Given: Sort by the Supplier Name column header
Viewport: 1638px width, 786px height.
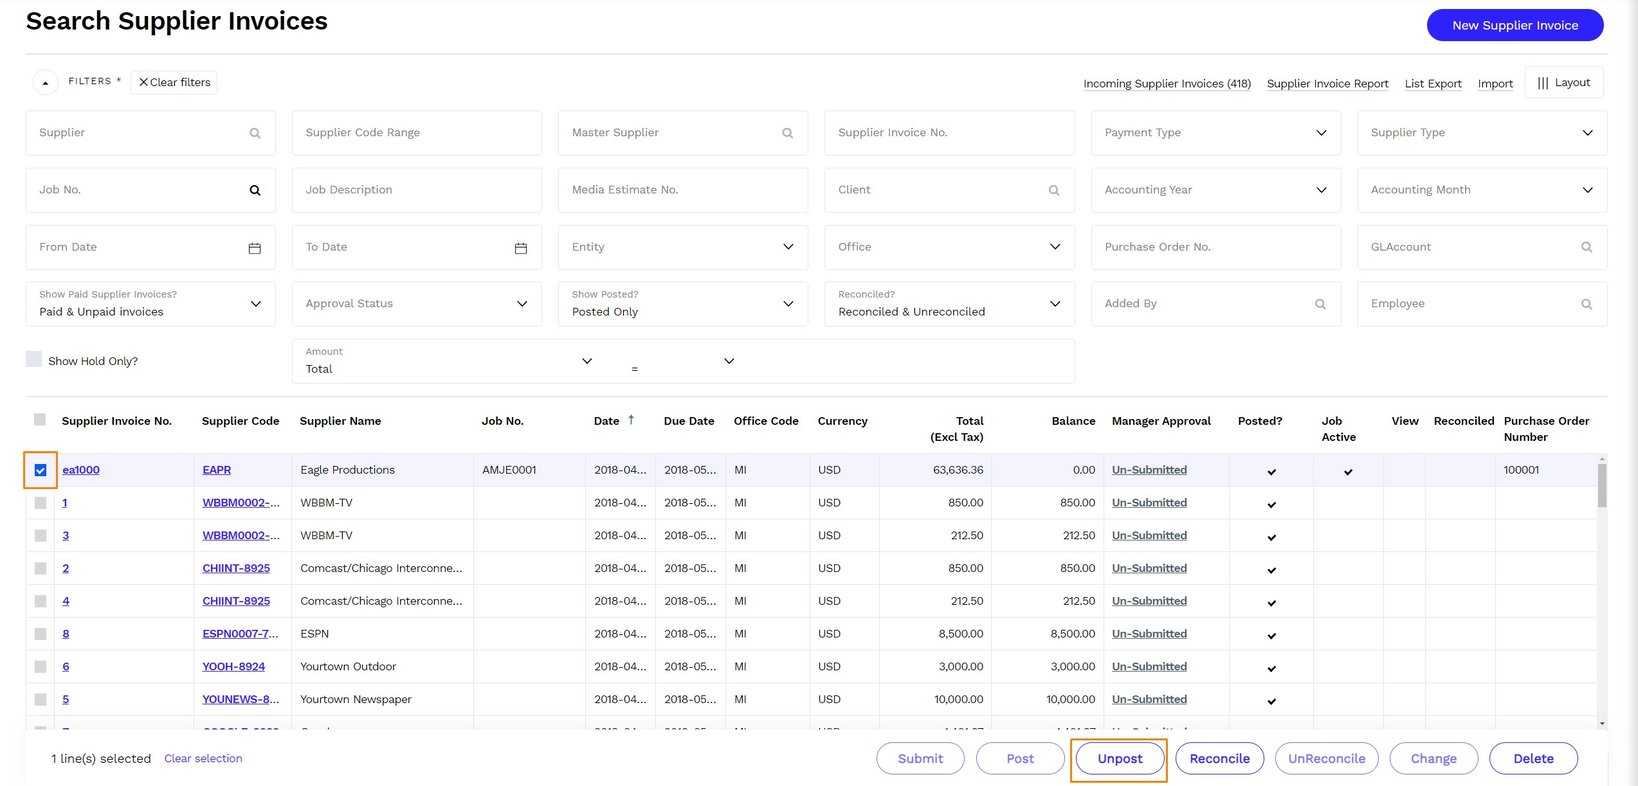Looking at the screenshot, I should click(x=340, y=421).
